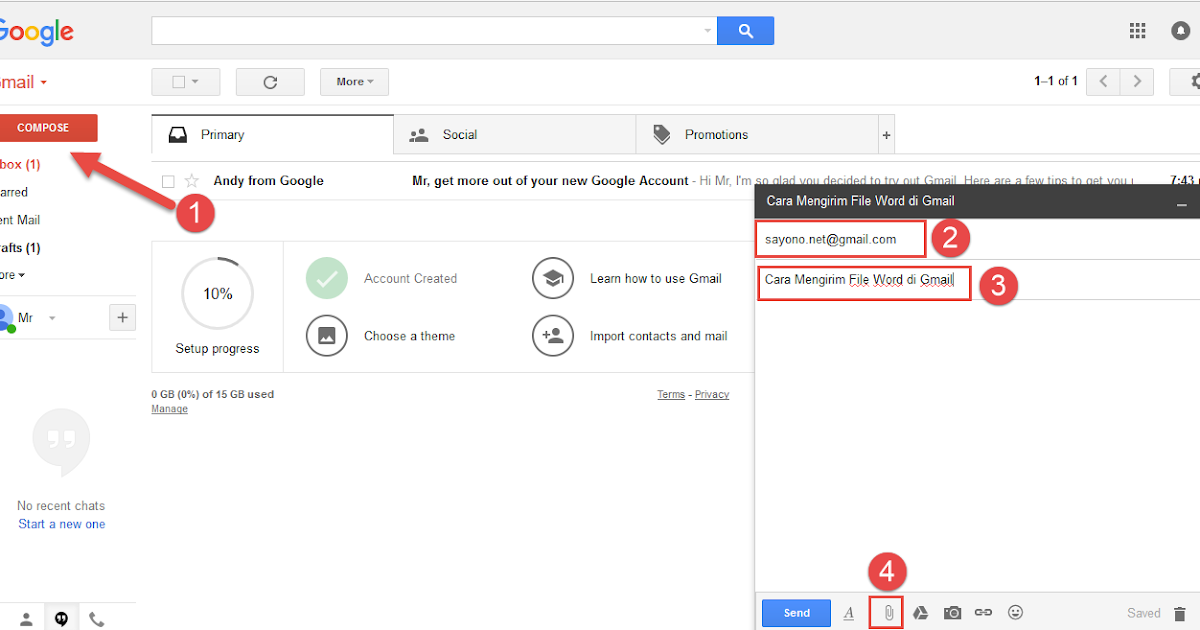Attach files using the paperclip icon
This screenshot has height=630, width=1200.
(x=886, y=613)
